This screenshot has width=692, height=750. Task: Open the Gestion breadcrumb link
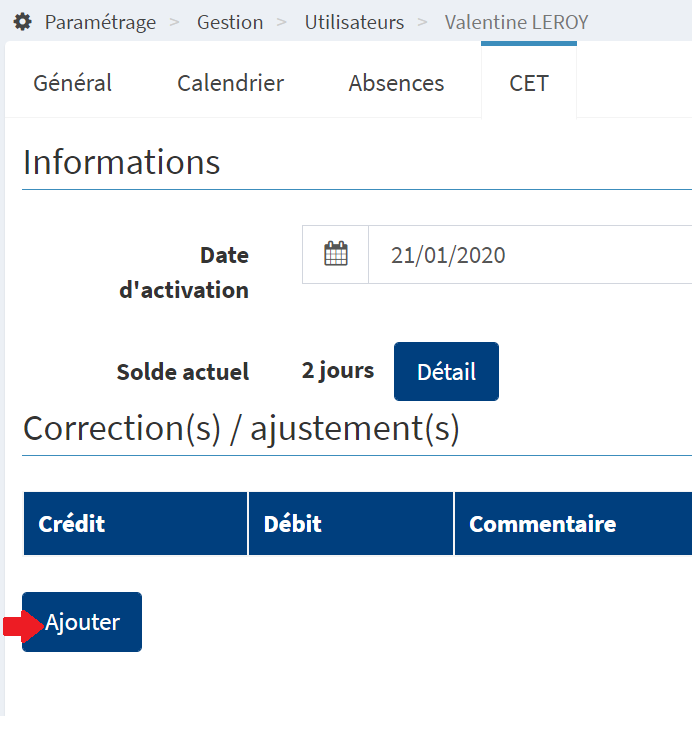tap(230, 22)
